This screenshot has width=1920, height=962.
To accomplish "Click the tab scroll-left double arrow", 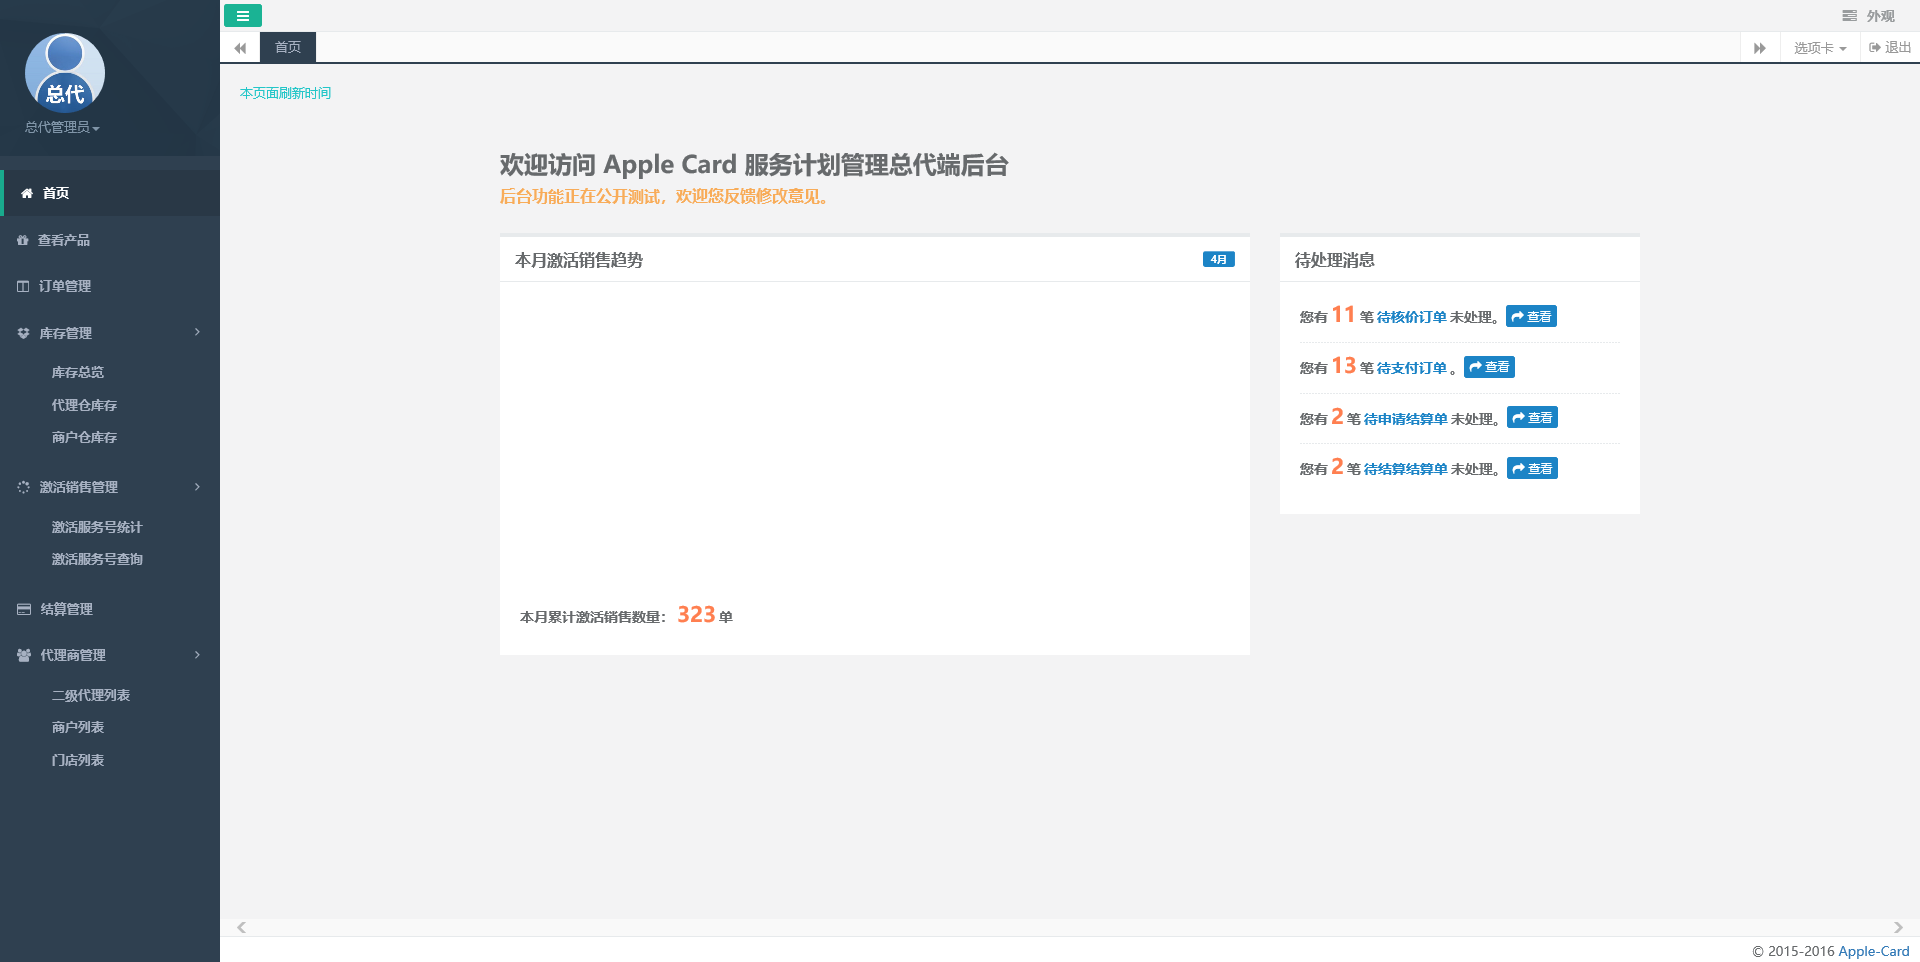I will tap(240, 48).
